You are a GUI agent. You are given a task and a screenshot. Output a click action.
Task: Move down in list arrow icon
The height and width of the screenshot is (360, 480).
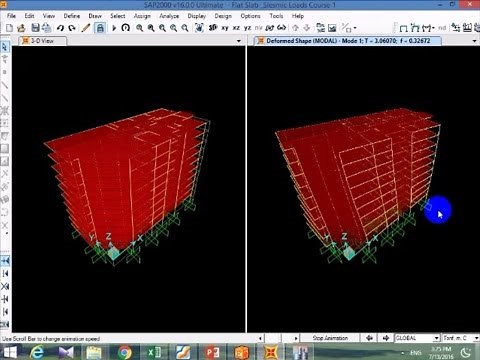[307, 28]
